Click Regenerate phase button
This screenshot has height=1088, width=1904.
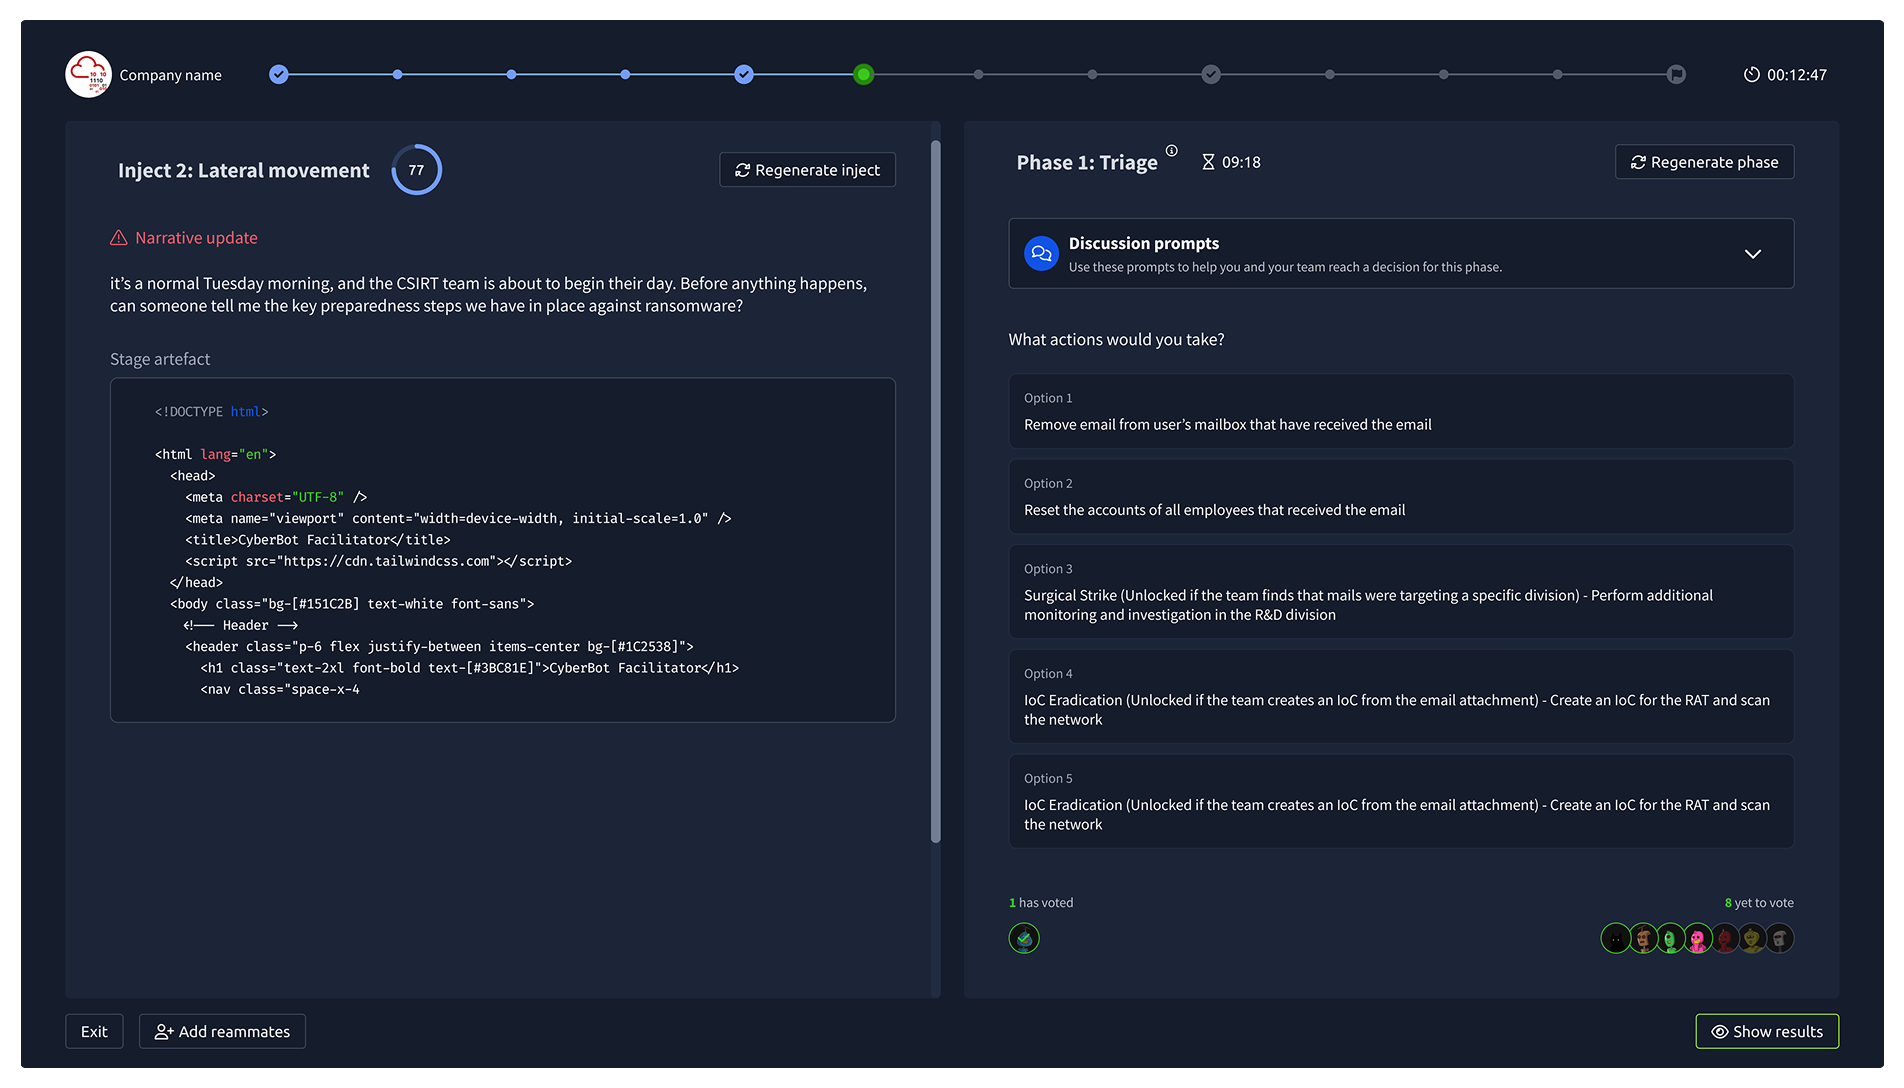point(1704,162)
